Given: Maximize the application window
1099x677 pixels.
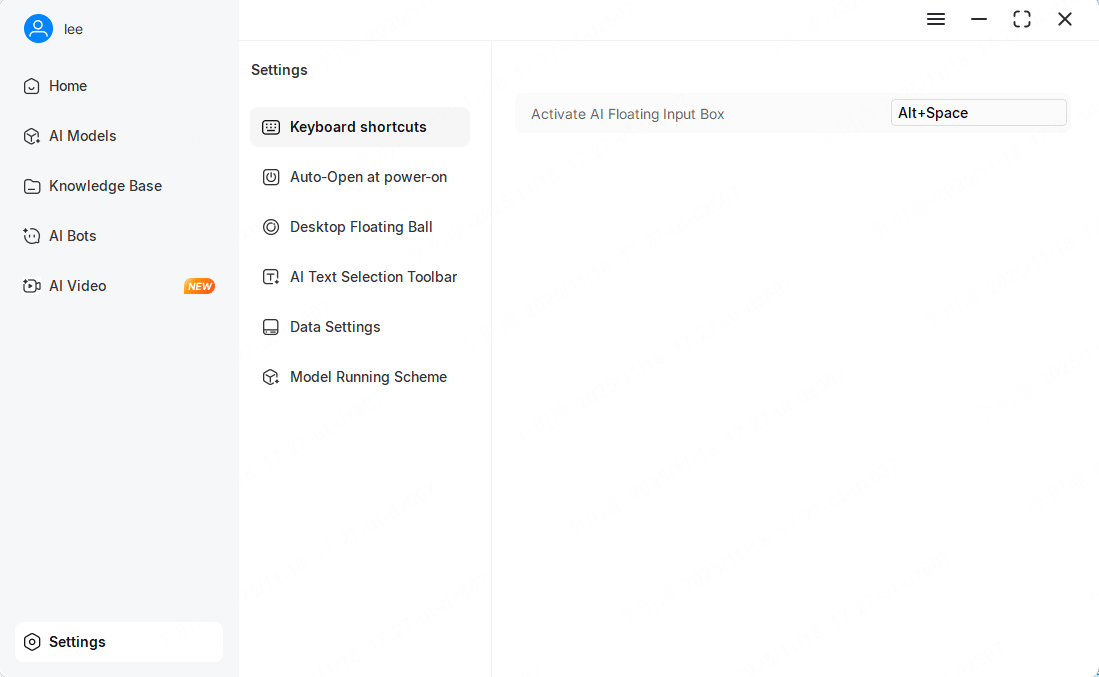Looking at the screenshot, I should pos(1022,19).
